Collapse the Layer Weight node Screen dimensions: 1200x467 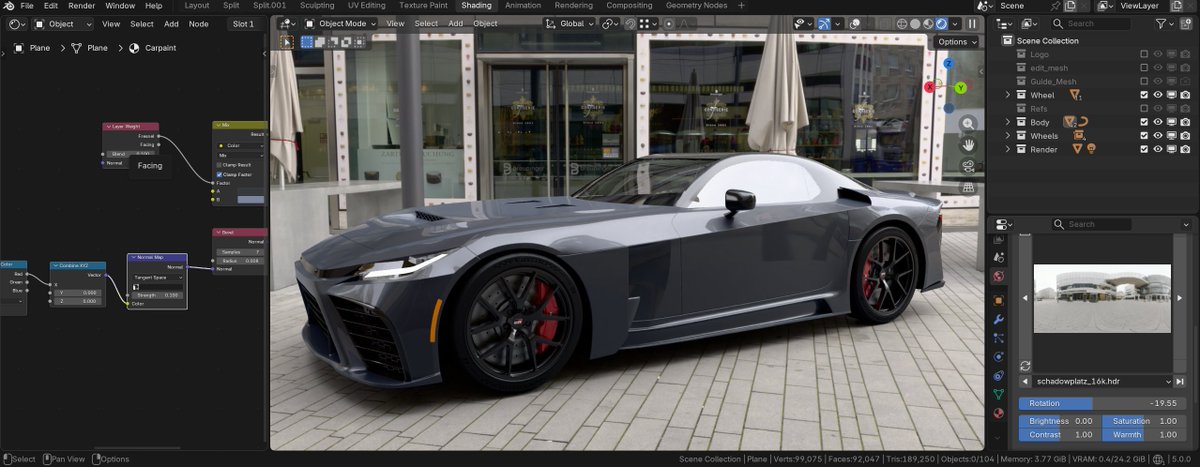tap(107, 127)
